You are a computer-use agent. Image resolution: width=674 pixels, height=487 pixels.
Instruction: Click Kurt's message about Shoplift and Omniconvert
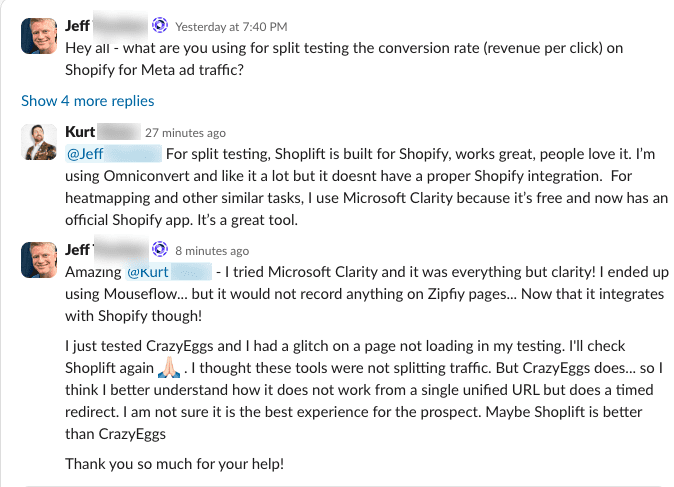(350, 185)
